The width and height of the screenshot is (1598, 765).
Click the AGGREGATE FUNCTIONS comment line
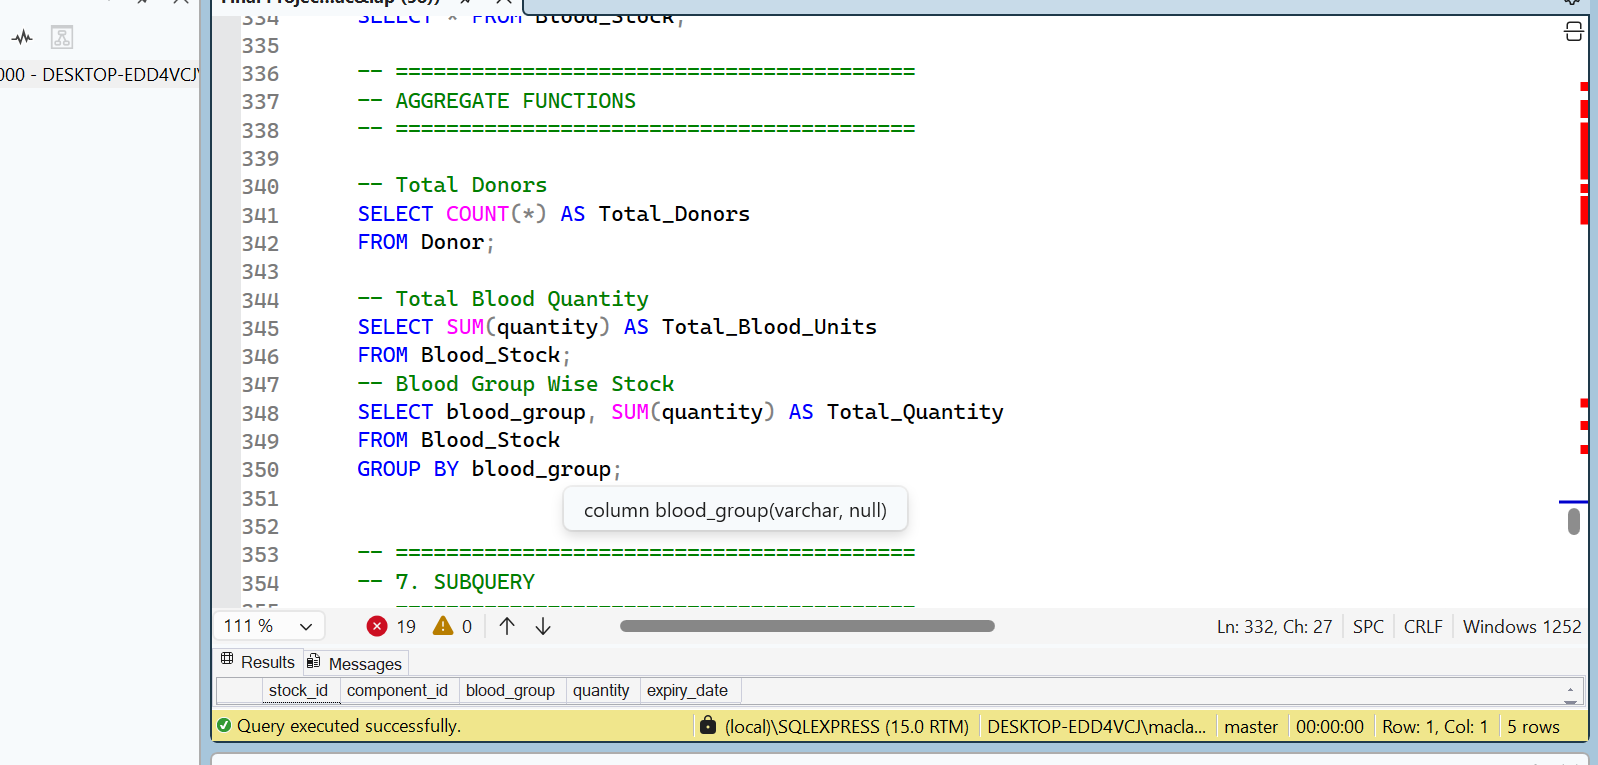[x=497, y=101]
